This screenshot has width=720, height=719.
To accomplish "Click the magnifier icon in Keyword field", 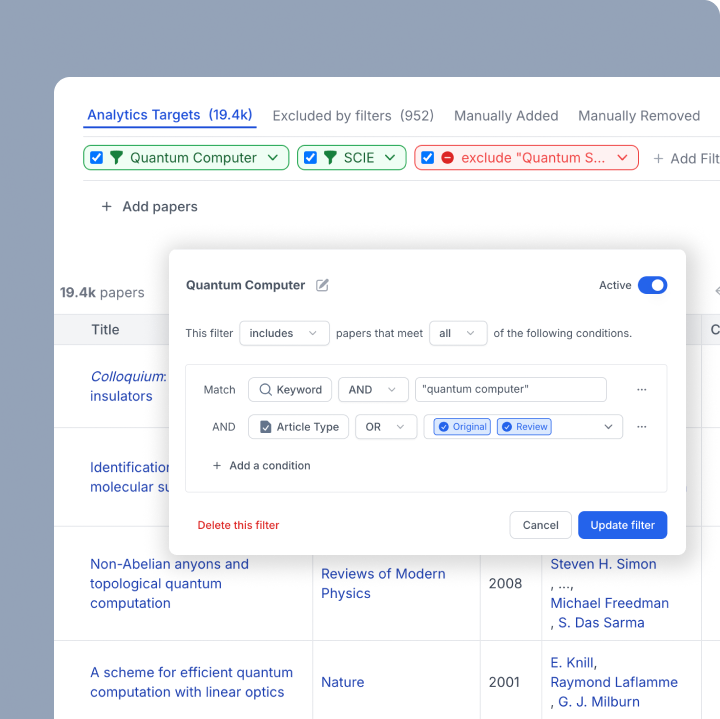I will [265, 389].
